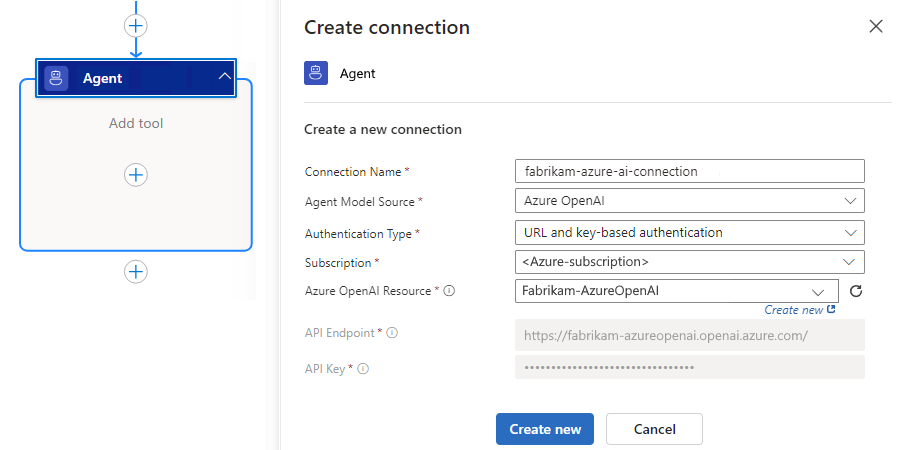900x450 pixels.
Task: Expand the Azure OpenAI Resource dropdown
Action: coord(818,291)
